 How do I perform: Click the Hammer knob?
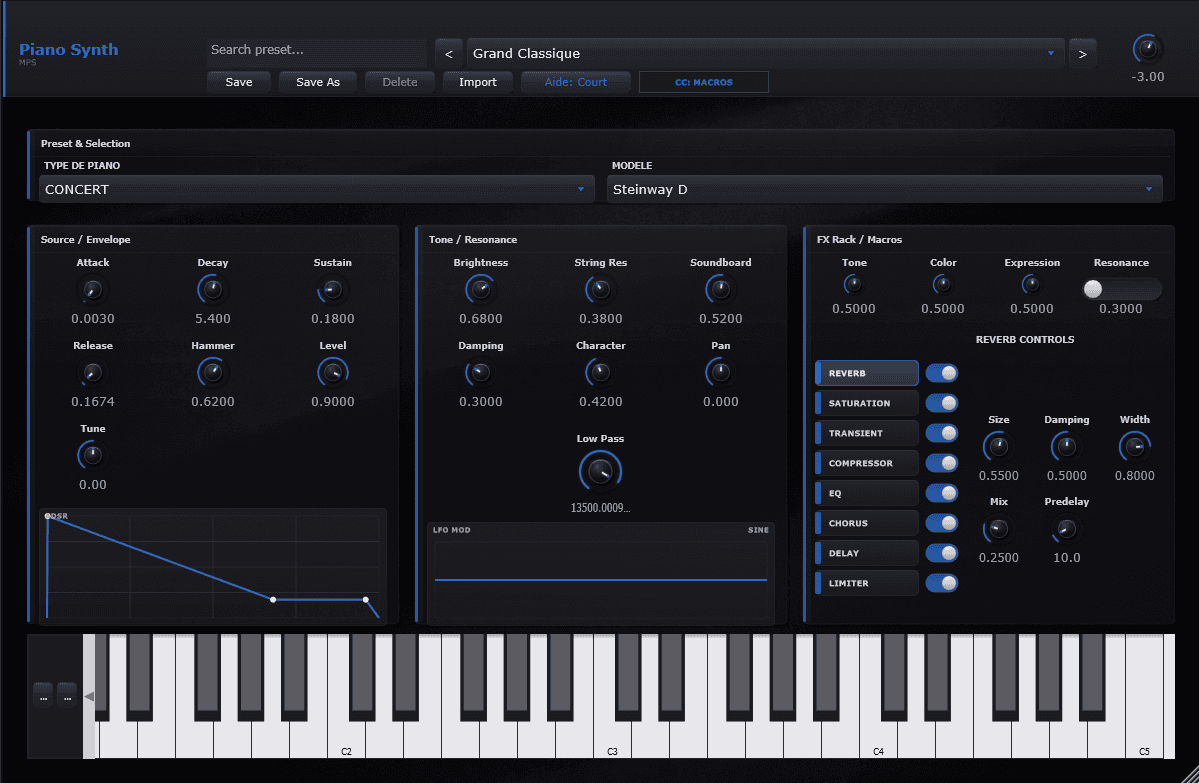[x=212, y=373]
